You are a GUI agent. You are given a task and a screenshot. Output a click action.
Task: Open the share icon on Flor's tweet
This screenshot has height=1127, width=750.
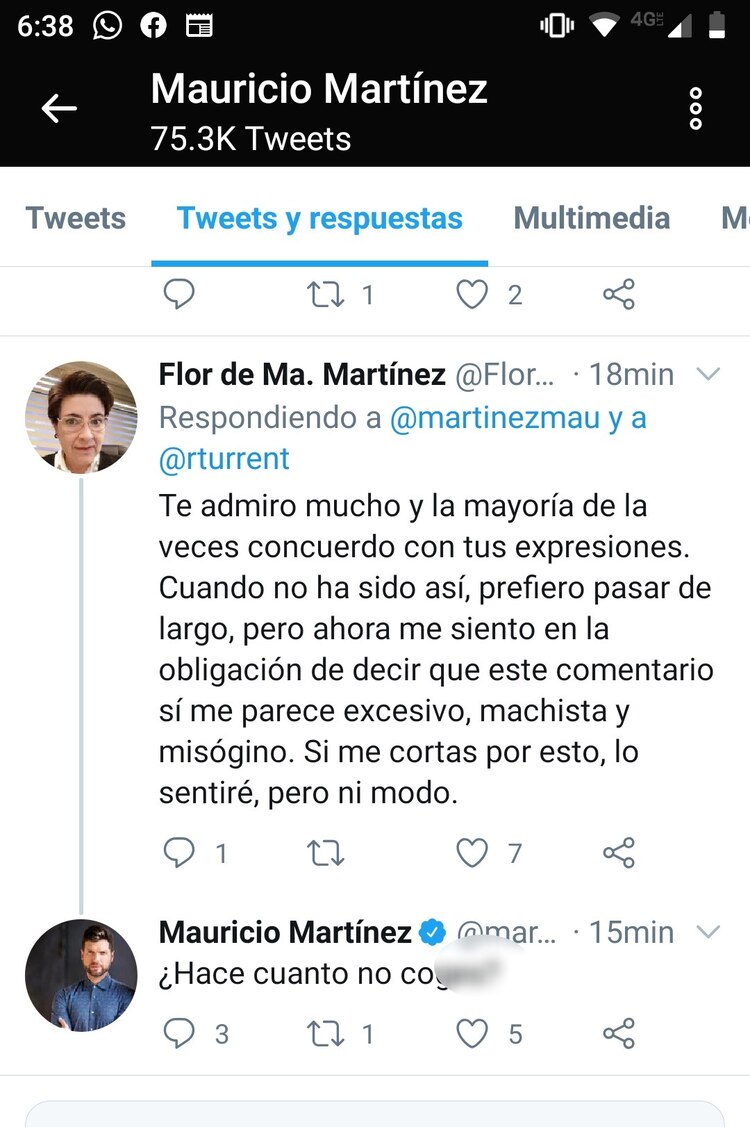tap(618, 853)
